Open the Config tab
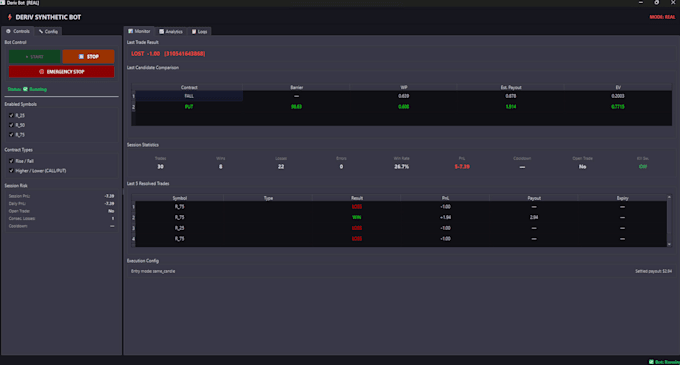680x365 pixels. coord(48,31)
